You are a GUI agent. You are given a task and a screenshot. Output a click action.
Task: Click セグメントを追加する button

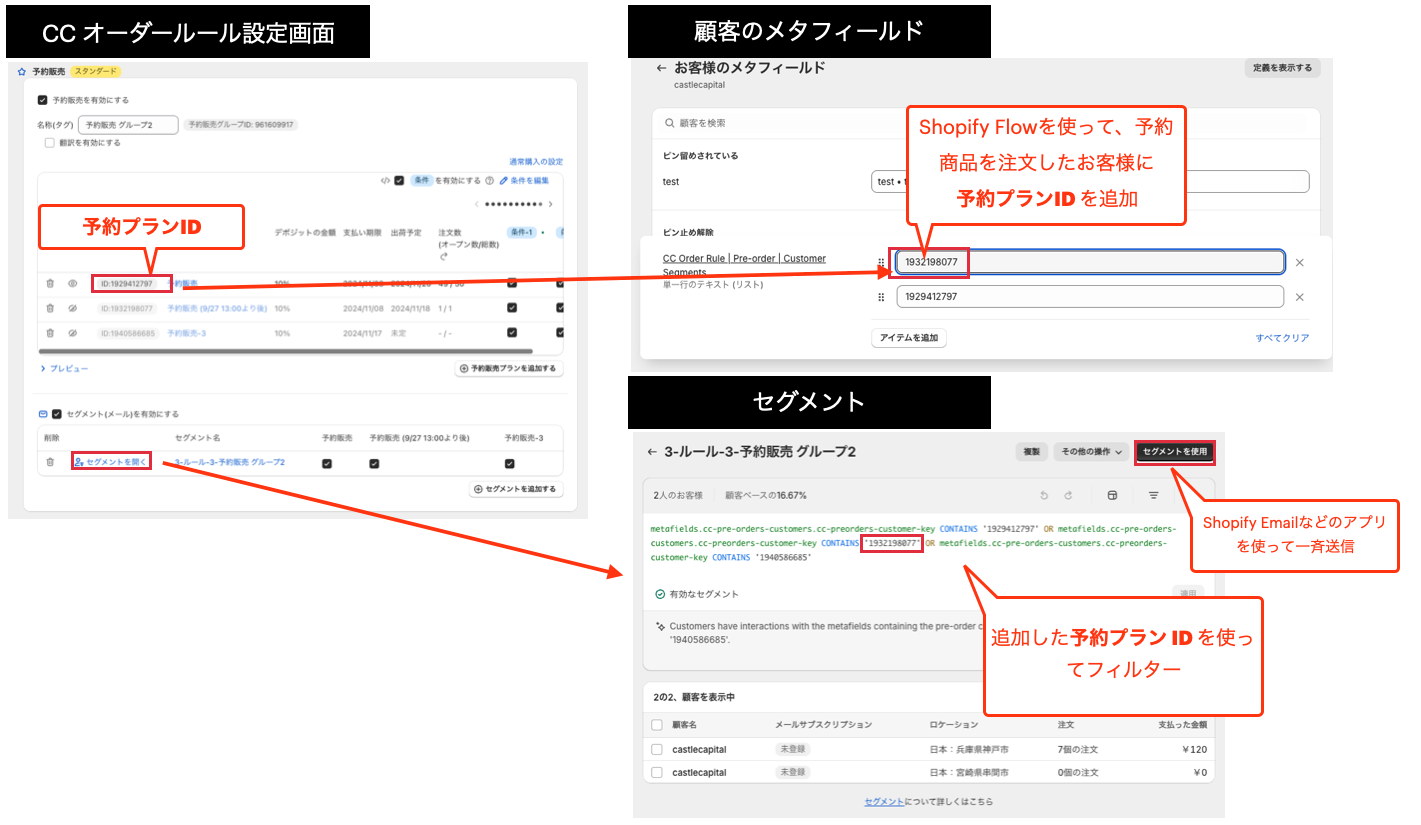(x=517, y=489)
